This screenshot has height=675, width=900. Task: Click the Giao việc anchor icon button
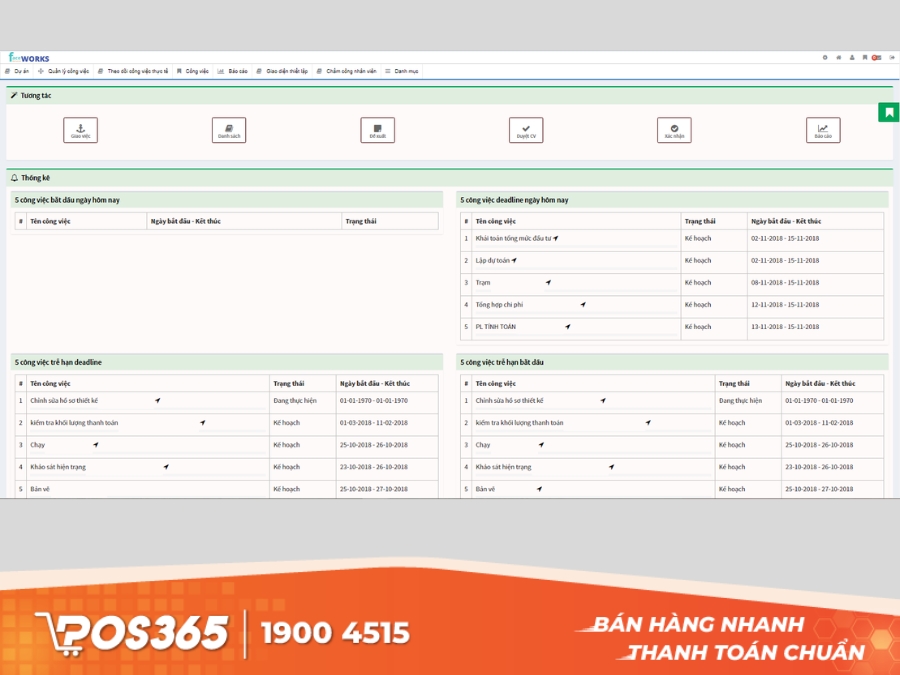pyautogui.click(x=80, y=130)
